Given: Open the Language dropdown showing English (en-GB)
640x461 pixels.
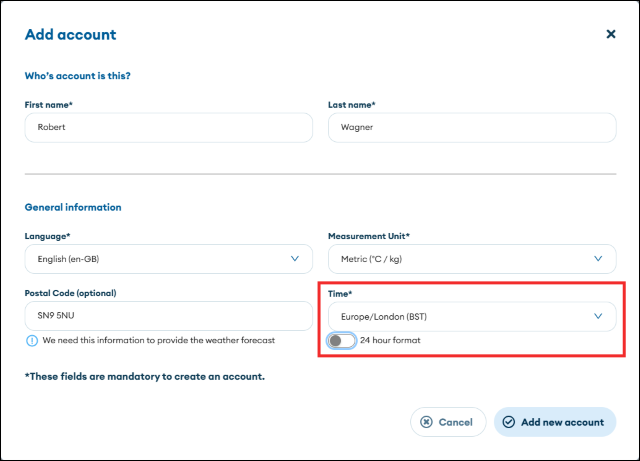Looking at the screenshot, I should point(169,259).
